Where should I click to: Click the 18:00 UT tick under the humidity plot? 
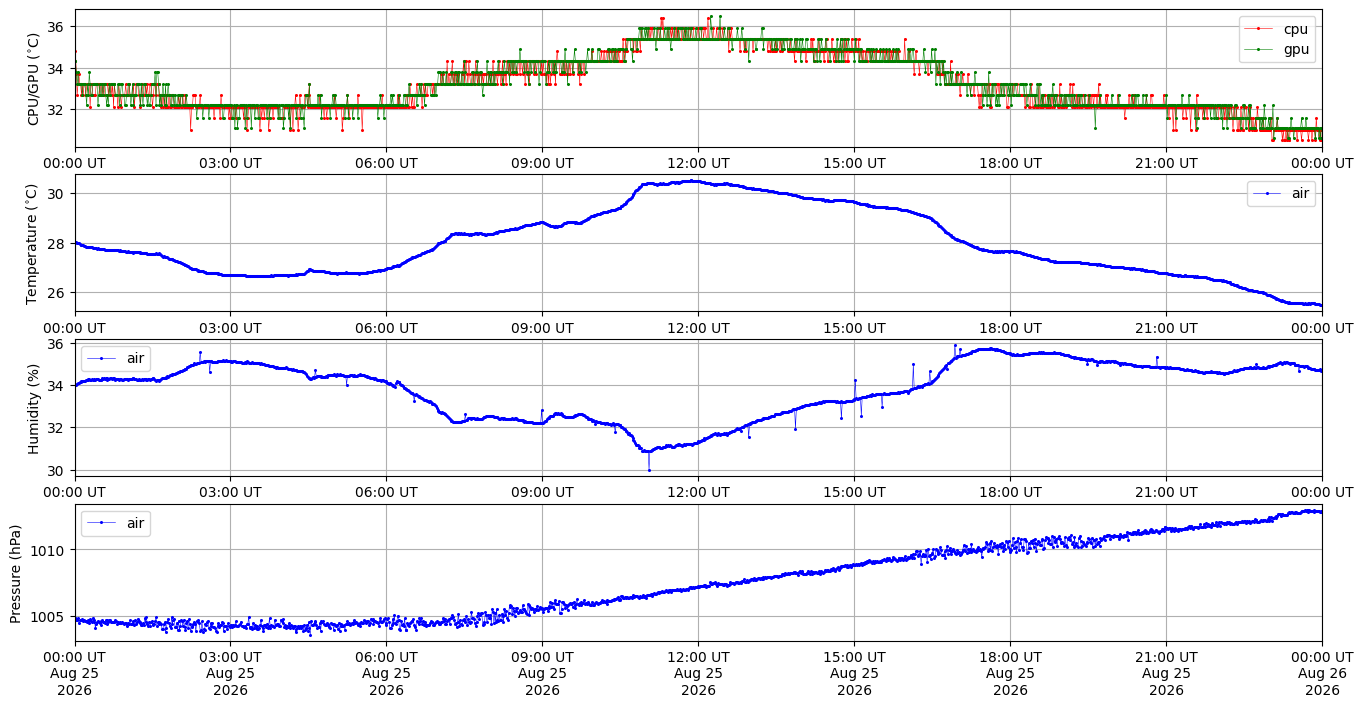(1010, 492)
